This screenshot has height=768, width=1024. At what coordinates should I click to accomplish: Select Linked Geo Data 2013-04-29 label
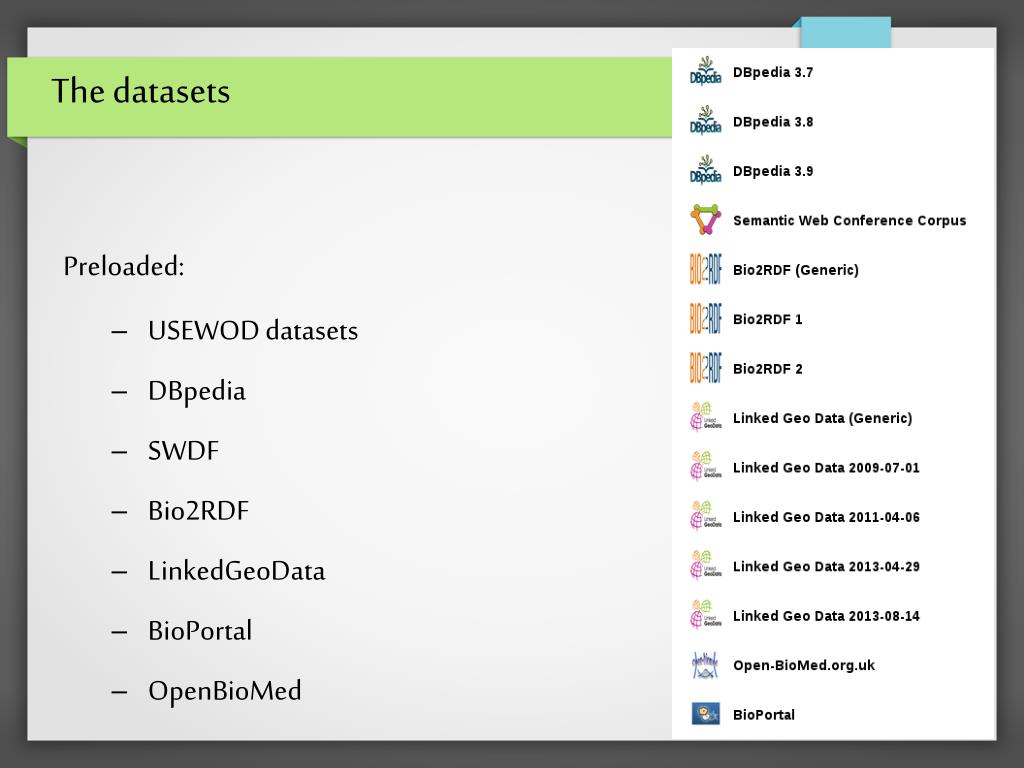coord(826,566)
